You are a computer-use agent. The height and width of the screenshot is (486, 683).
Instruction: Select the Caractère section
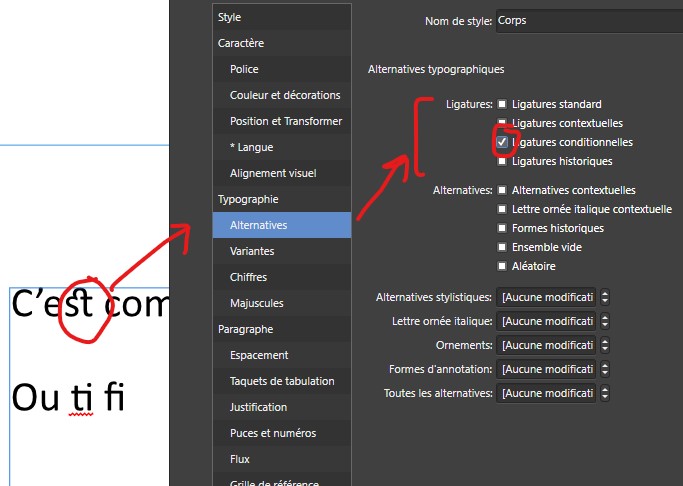[x=282, y=43]
